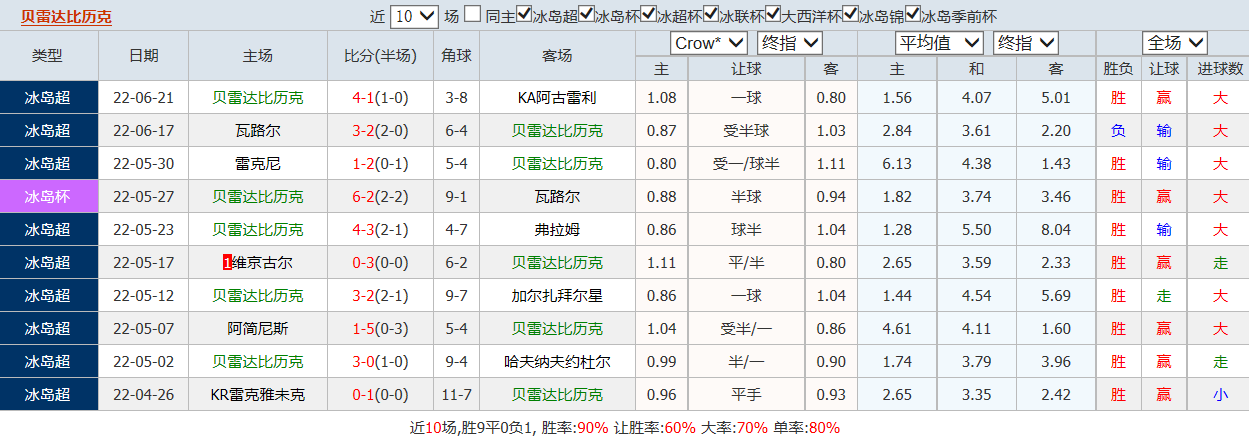The image size is (1249, 441).
Task: Open the 4-1 score on 22-06-21
Action: [x=363, y=98]
